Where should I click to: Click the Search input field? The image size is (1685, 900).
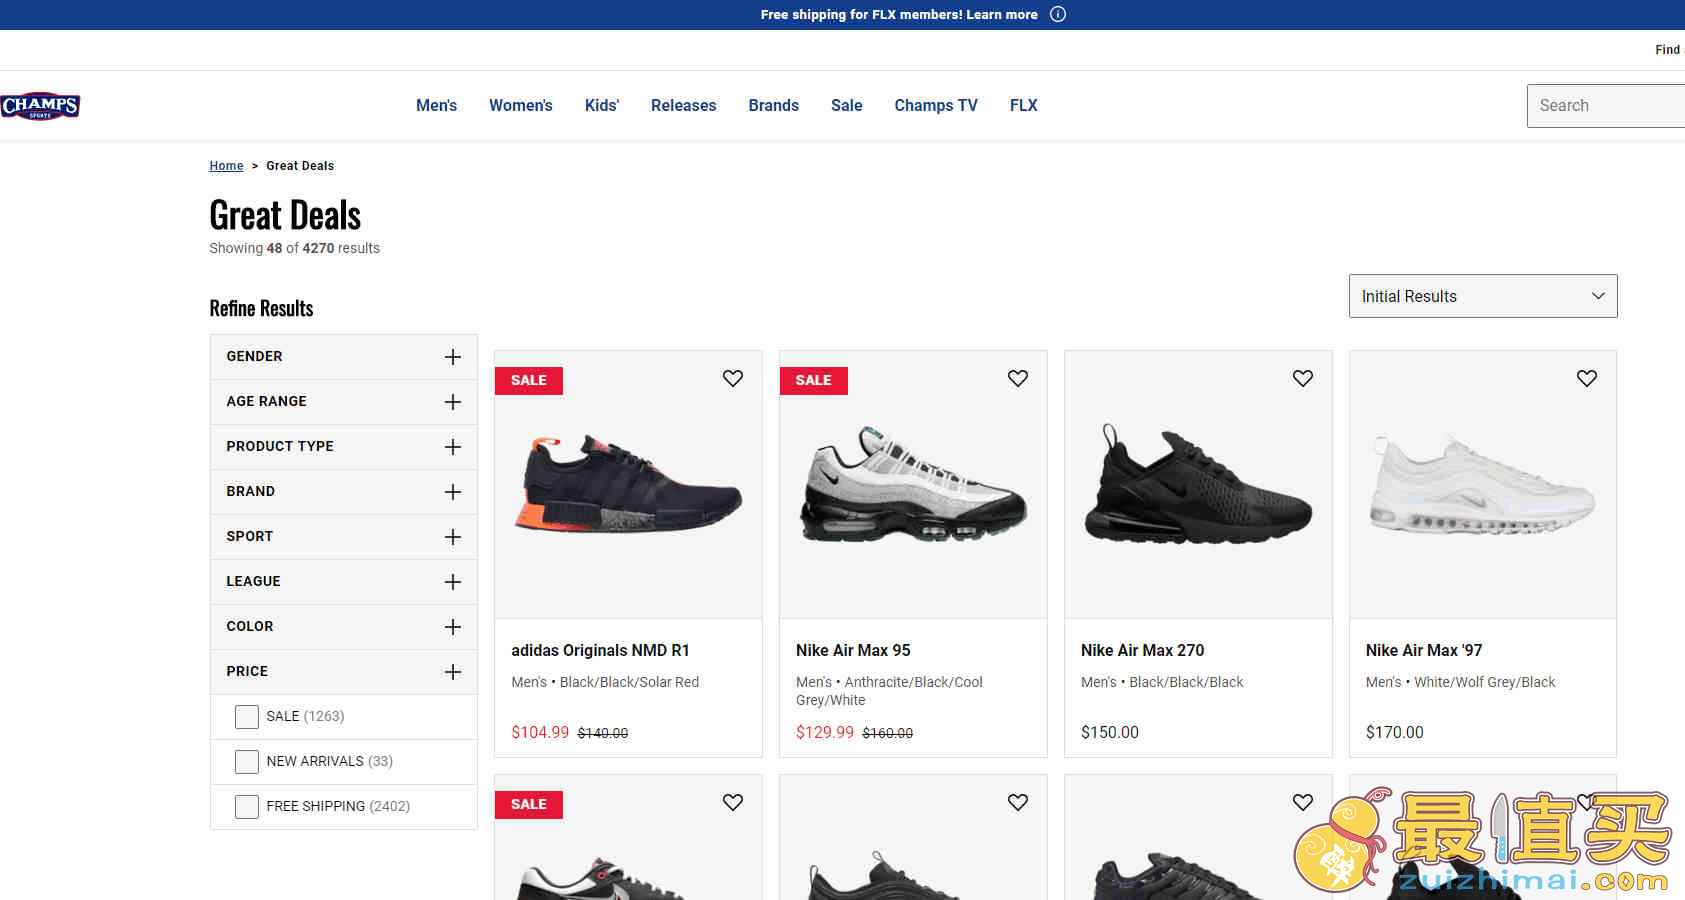pos(1606,106)
